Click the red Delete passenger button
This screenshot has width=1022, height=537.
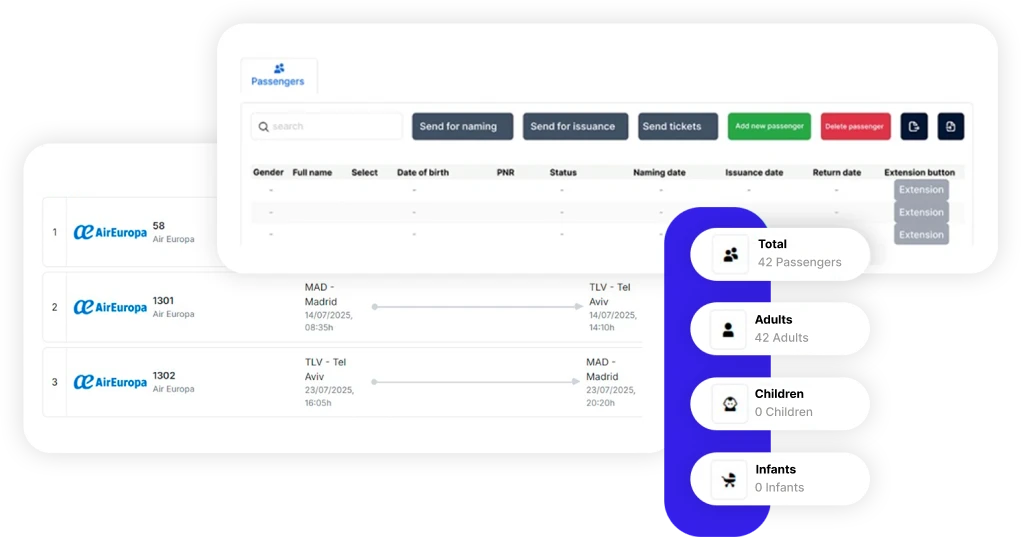click(855, 126)
